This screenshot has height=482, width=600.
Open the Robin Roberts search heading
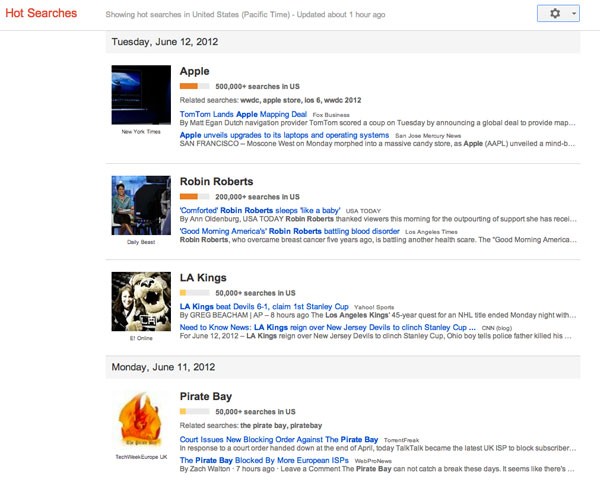click(x=216, y=182)
